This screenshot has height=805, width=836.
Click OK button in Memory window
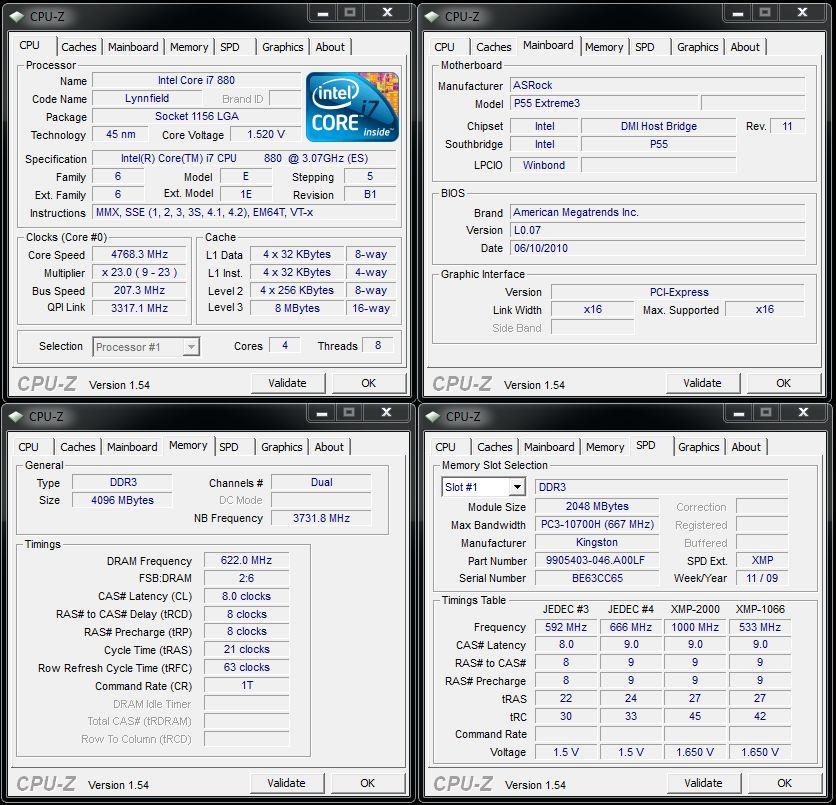(x=367, y=783)
